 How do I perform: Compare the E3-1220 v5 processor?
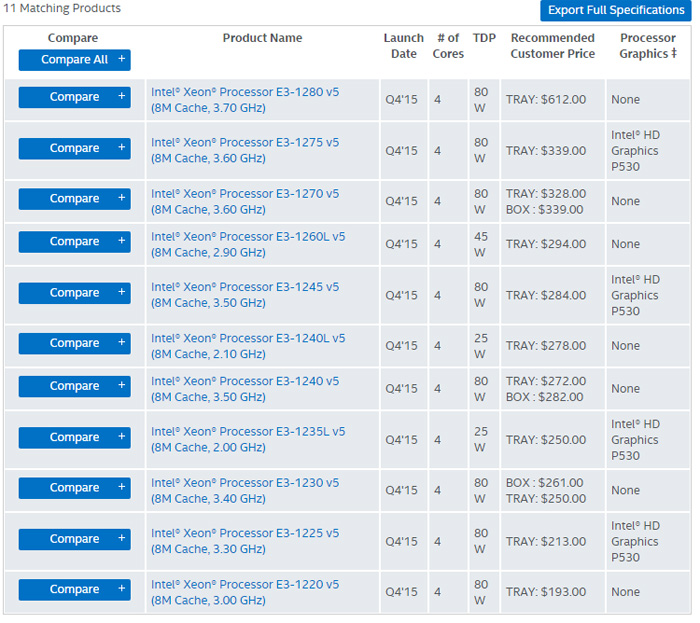coord(75,590)
